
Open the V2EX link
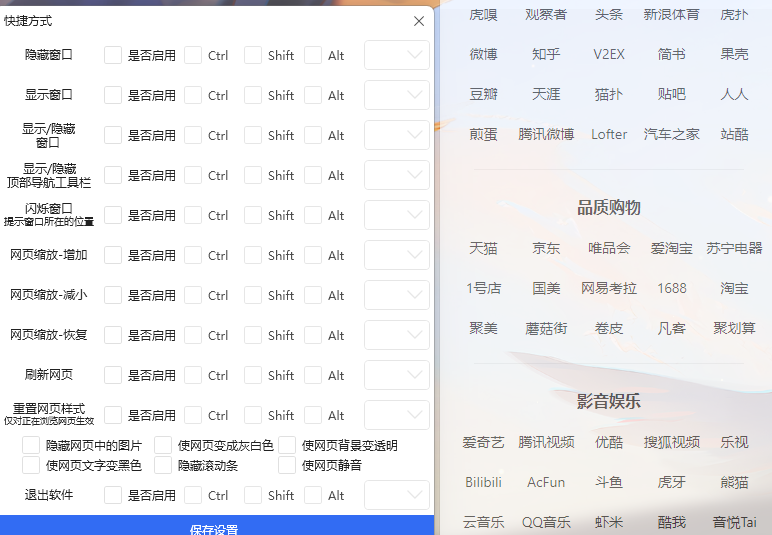point(609,54)
